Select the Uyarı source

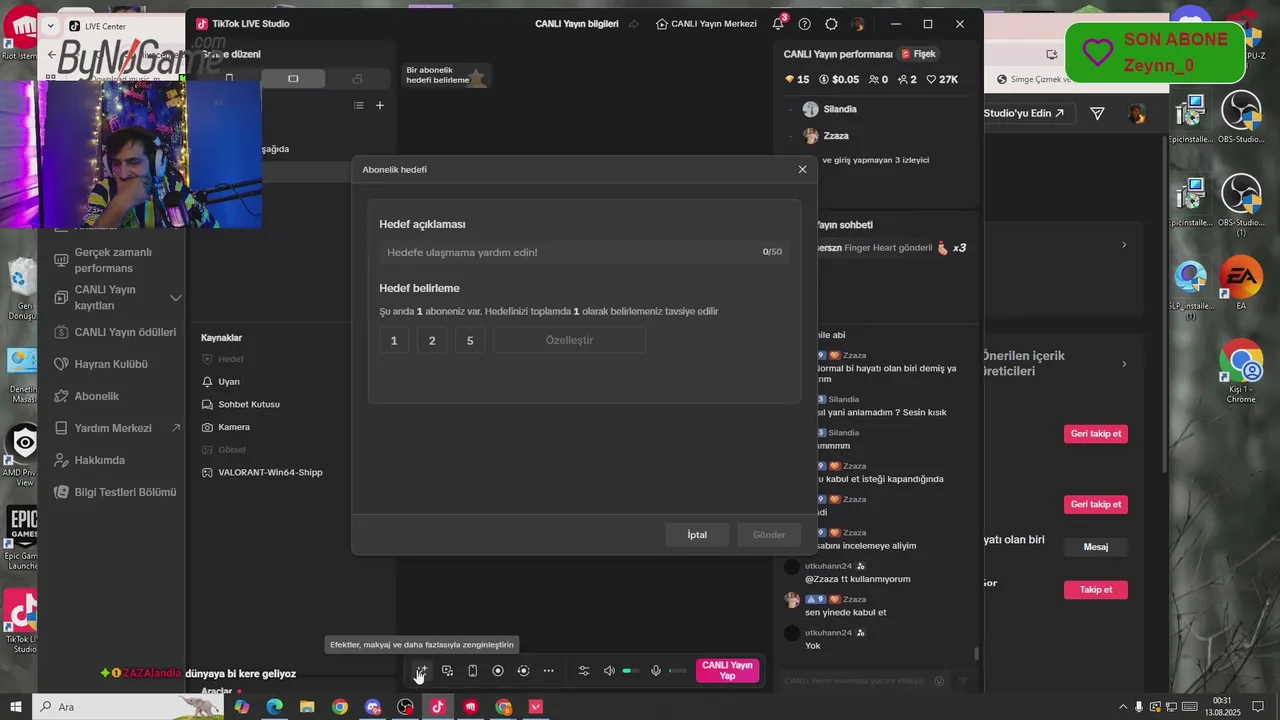[x=229, y=382]
